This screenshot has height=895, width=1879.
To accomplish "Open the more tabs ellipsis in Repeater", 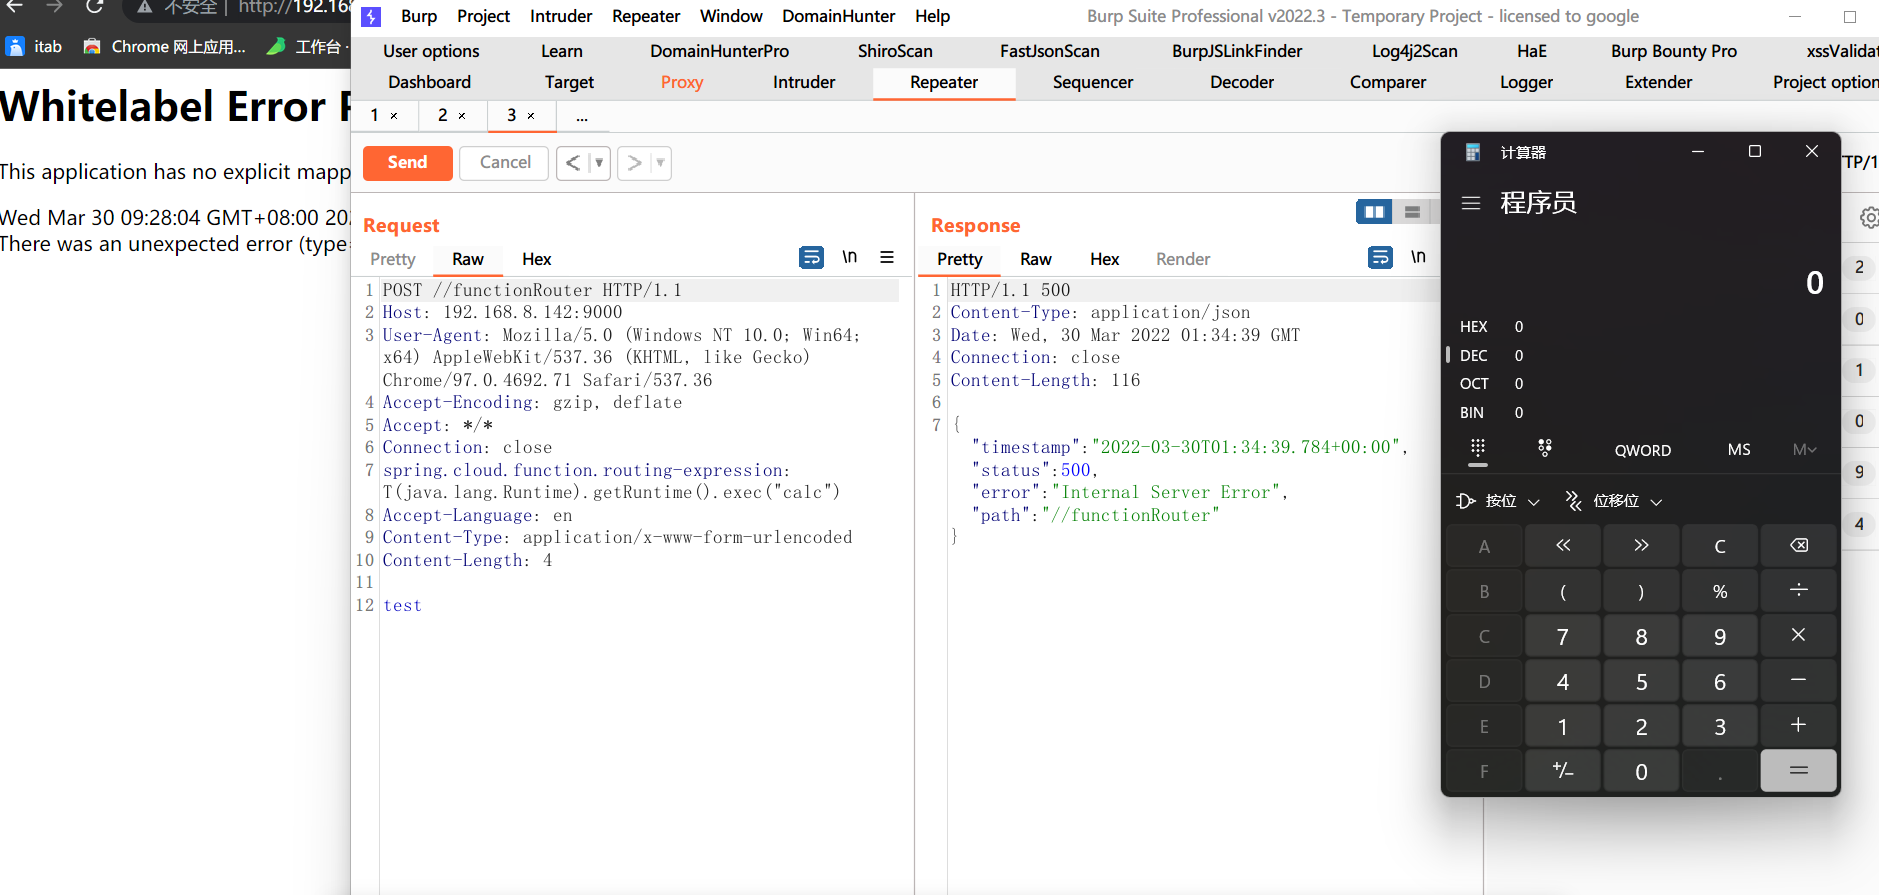I will pyautogui.click(x=582, y=116).
